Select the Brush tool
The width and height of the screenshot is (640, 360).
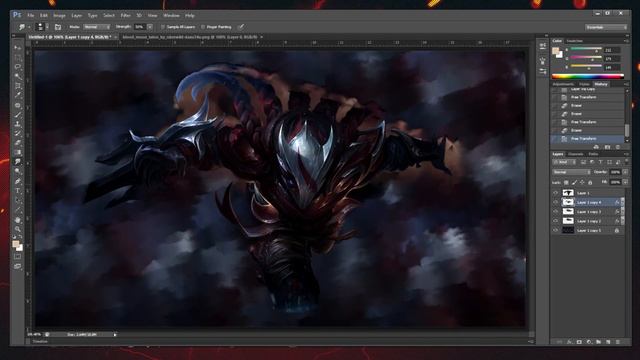pyautogui.click(x=18, y=114)
